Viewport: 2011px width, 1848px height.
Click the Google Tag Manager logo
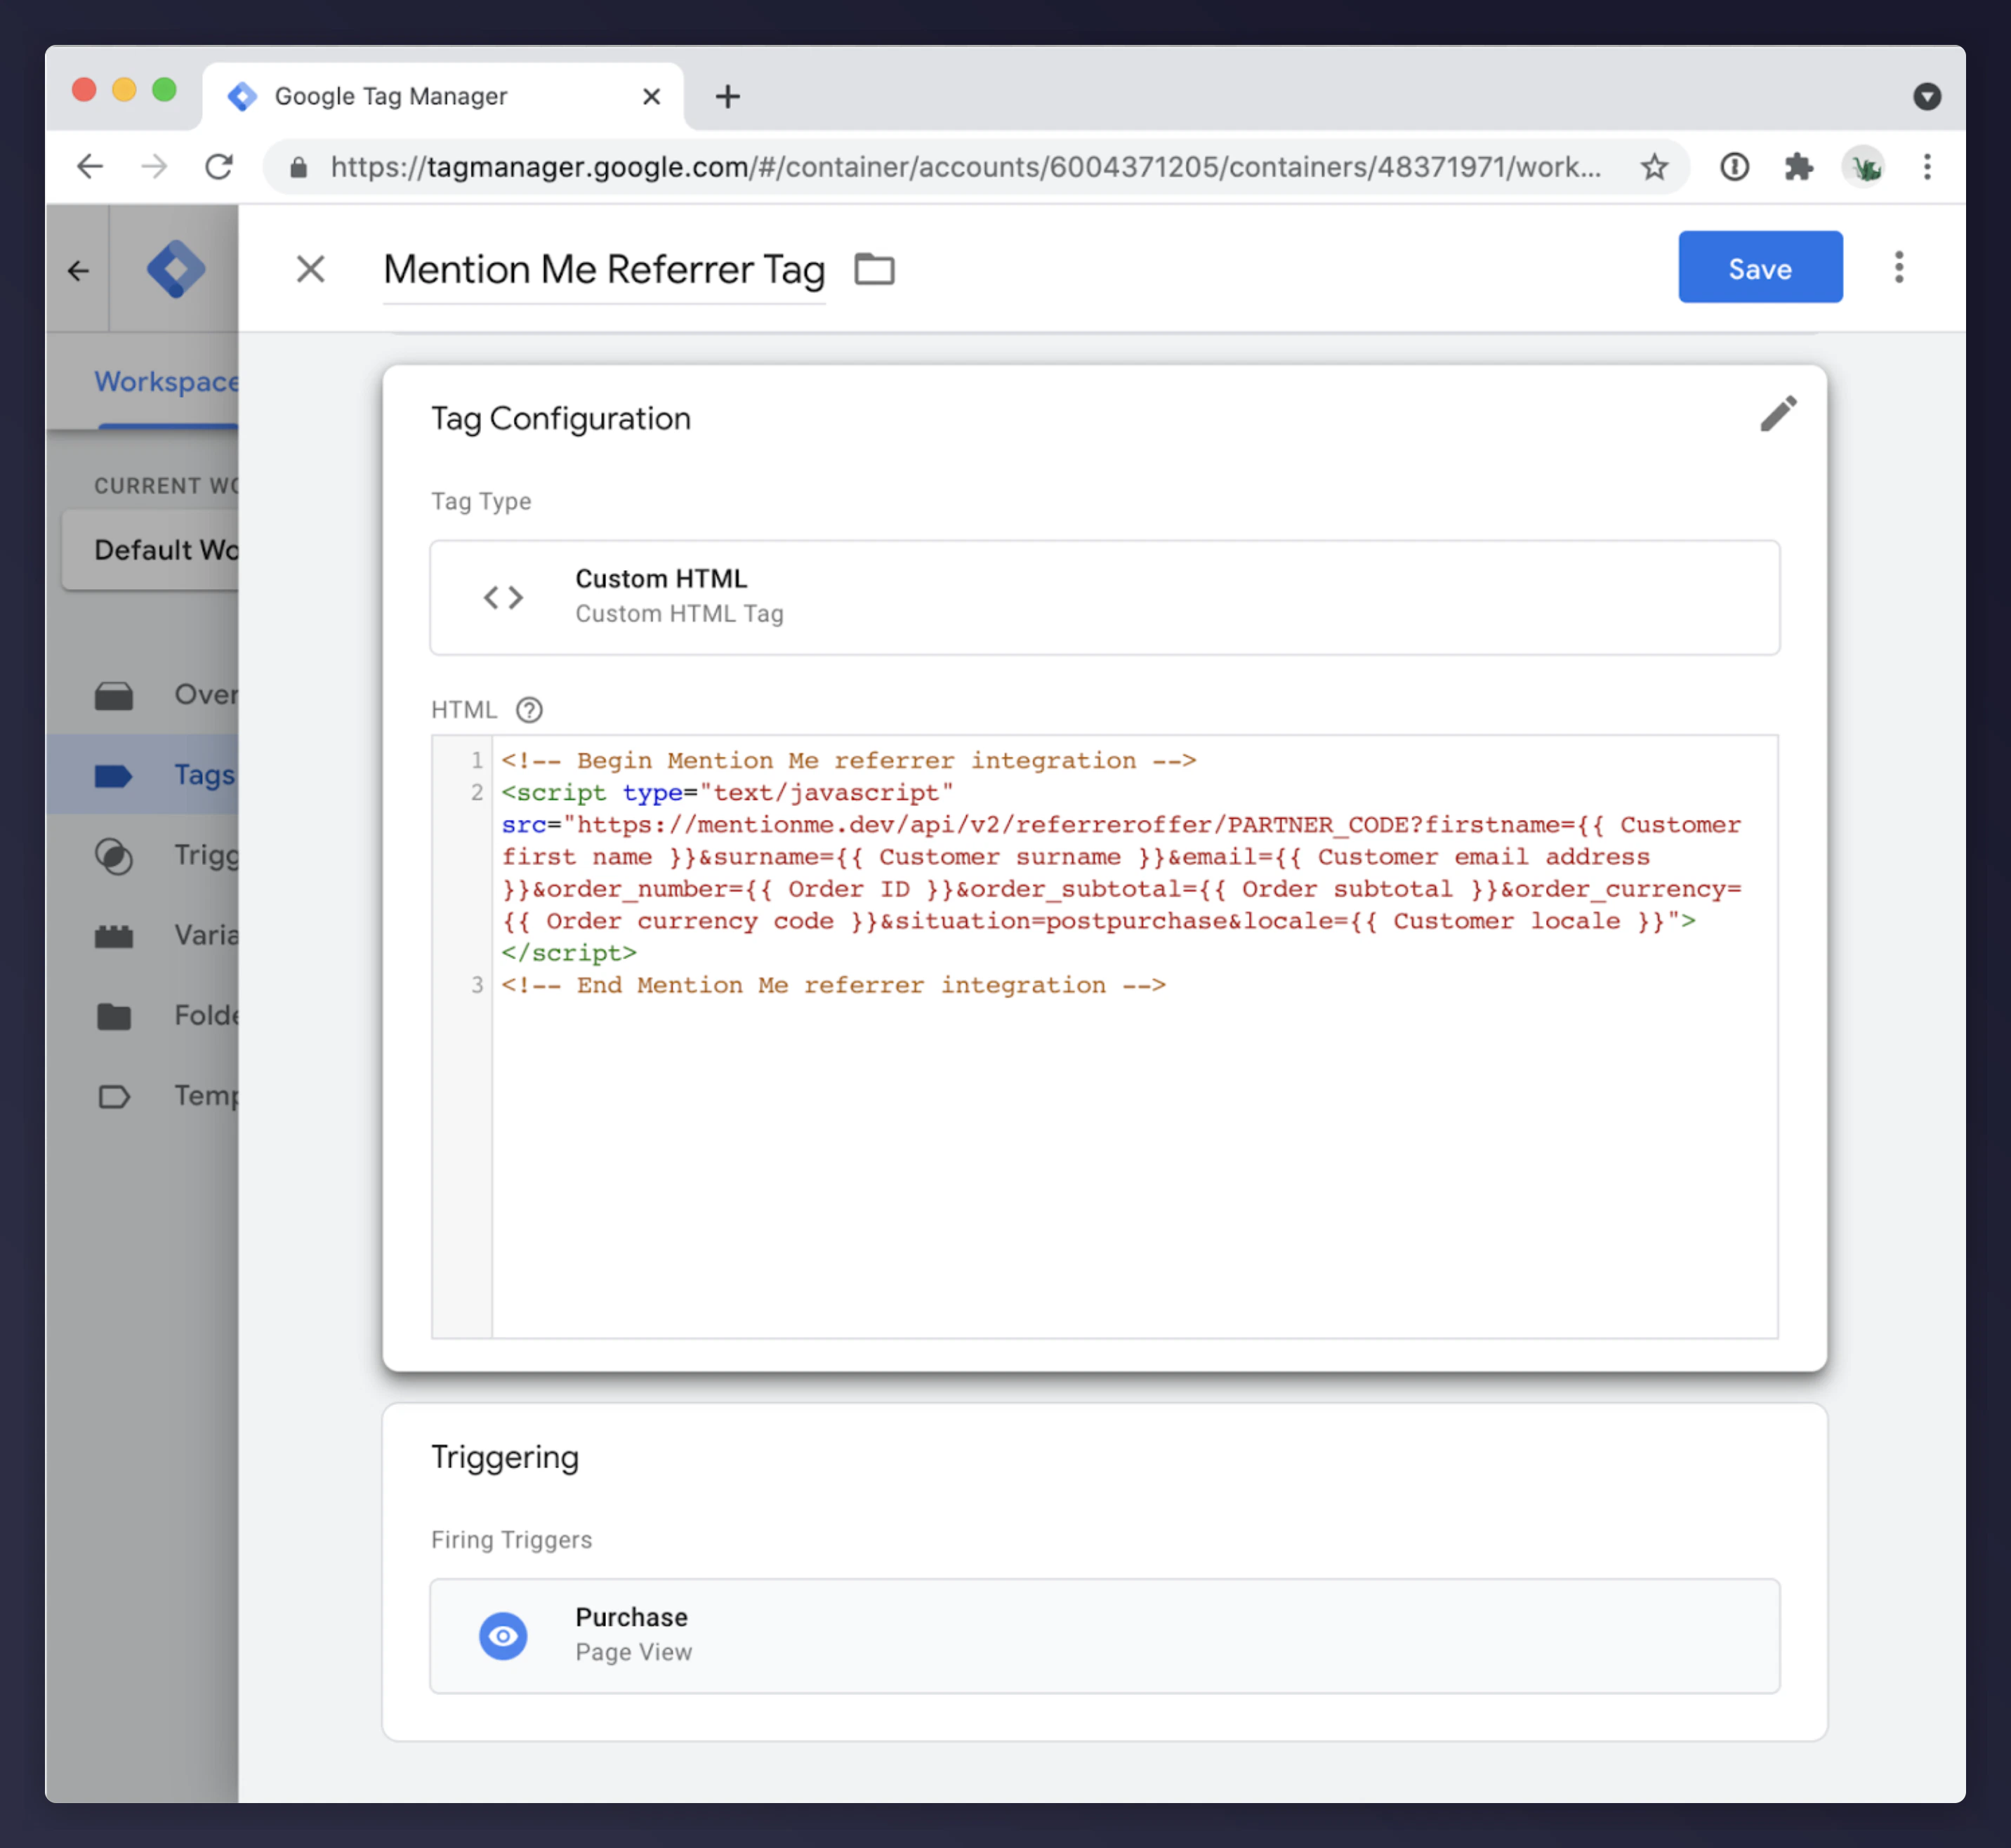[x=176, y=269]
